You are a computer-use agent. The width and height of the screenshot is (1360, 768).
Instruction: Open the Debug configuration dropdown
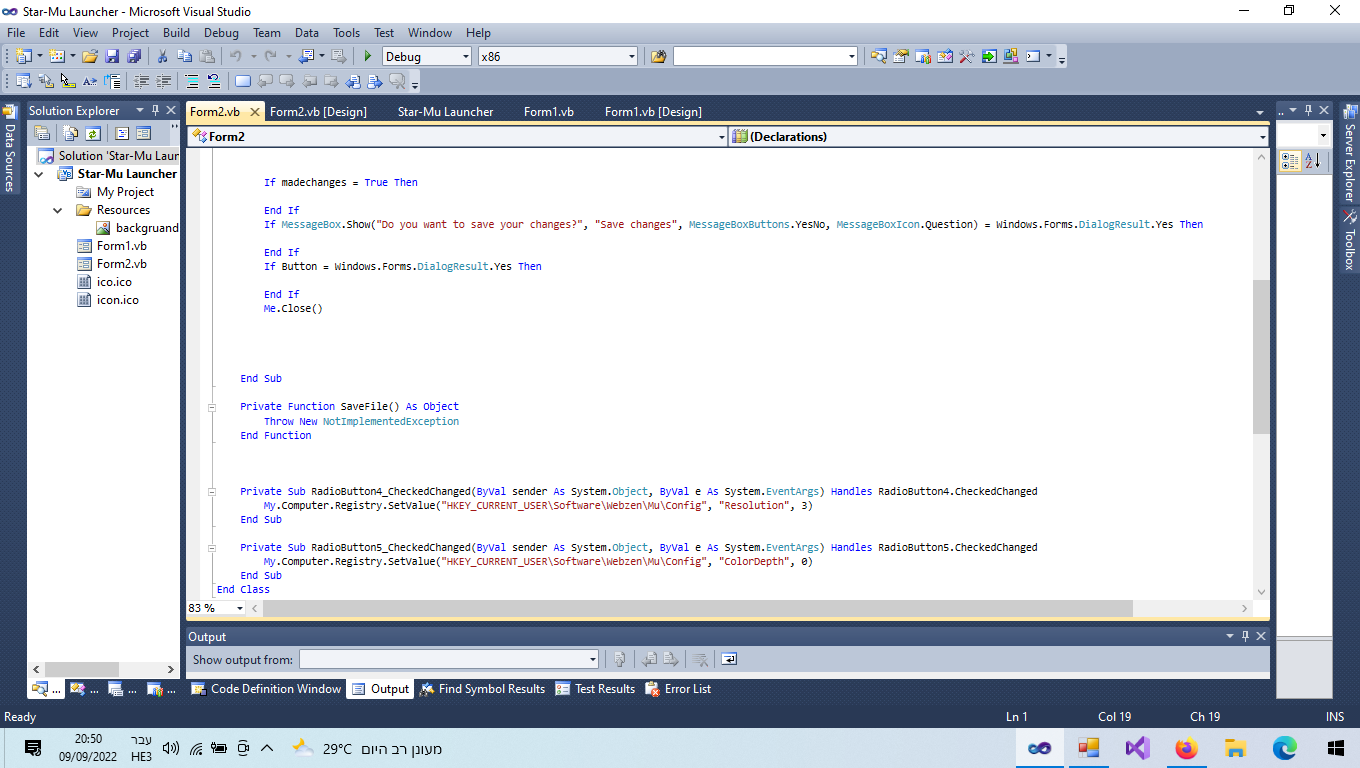(465, 57)
